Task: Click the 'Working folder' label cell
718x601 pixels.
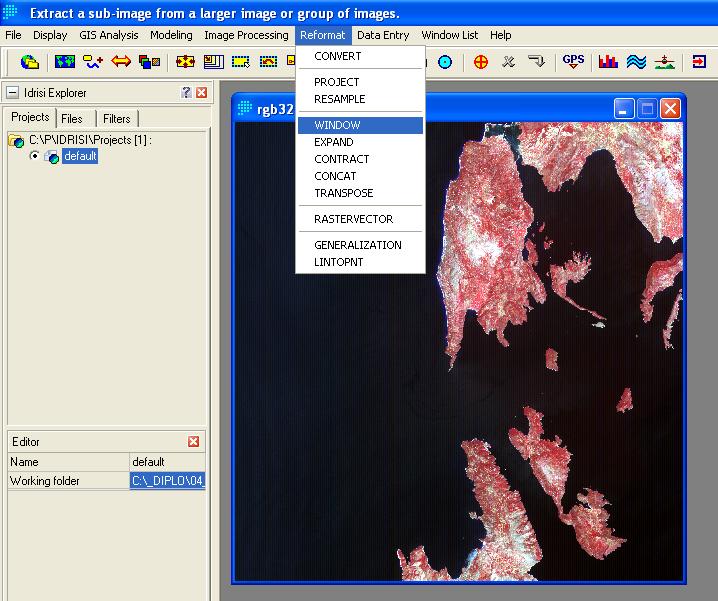Action: click(x=69, y=481)
